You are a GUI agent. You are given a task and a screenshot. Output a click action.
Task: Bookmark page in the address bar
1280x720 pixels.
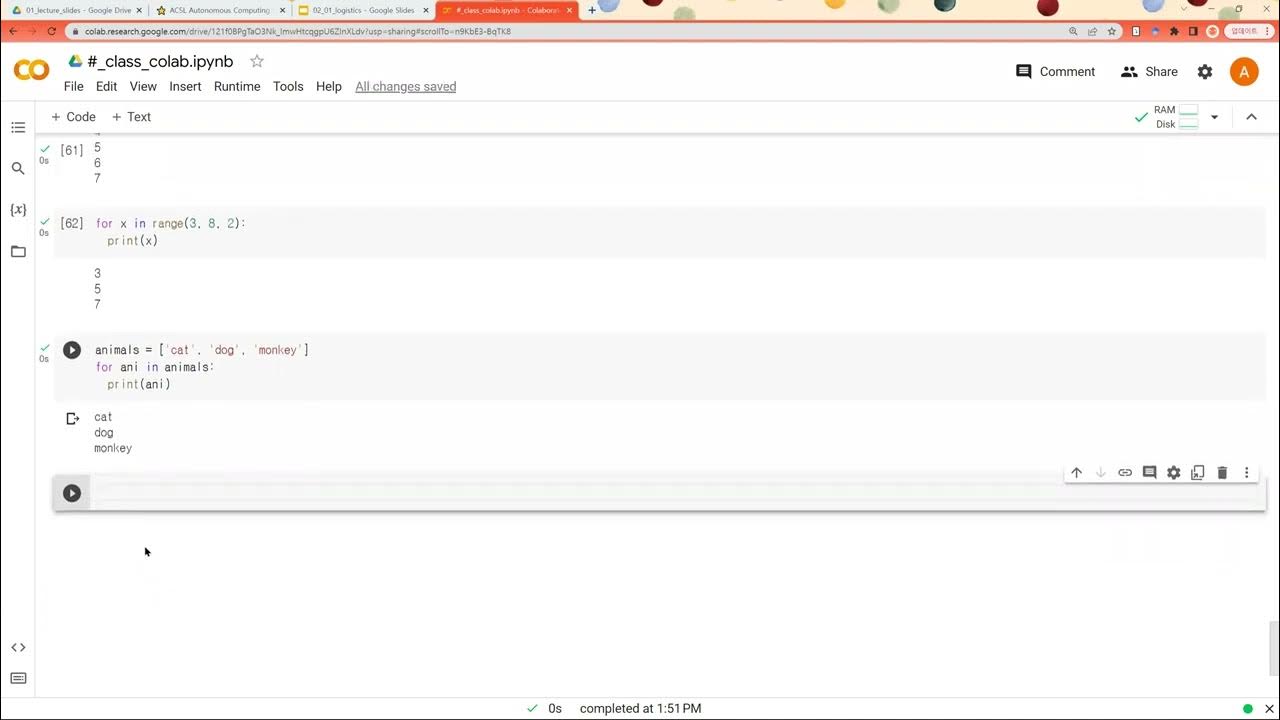coord(1111,31)
